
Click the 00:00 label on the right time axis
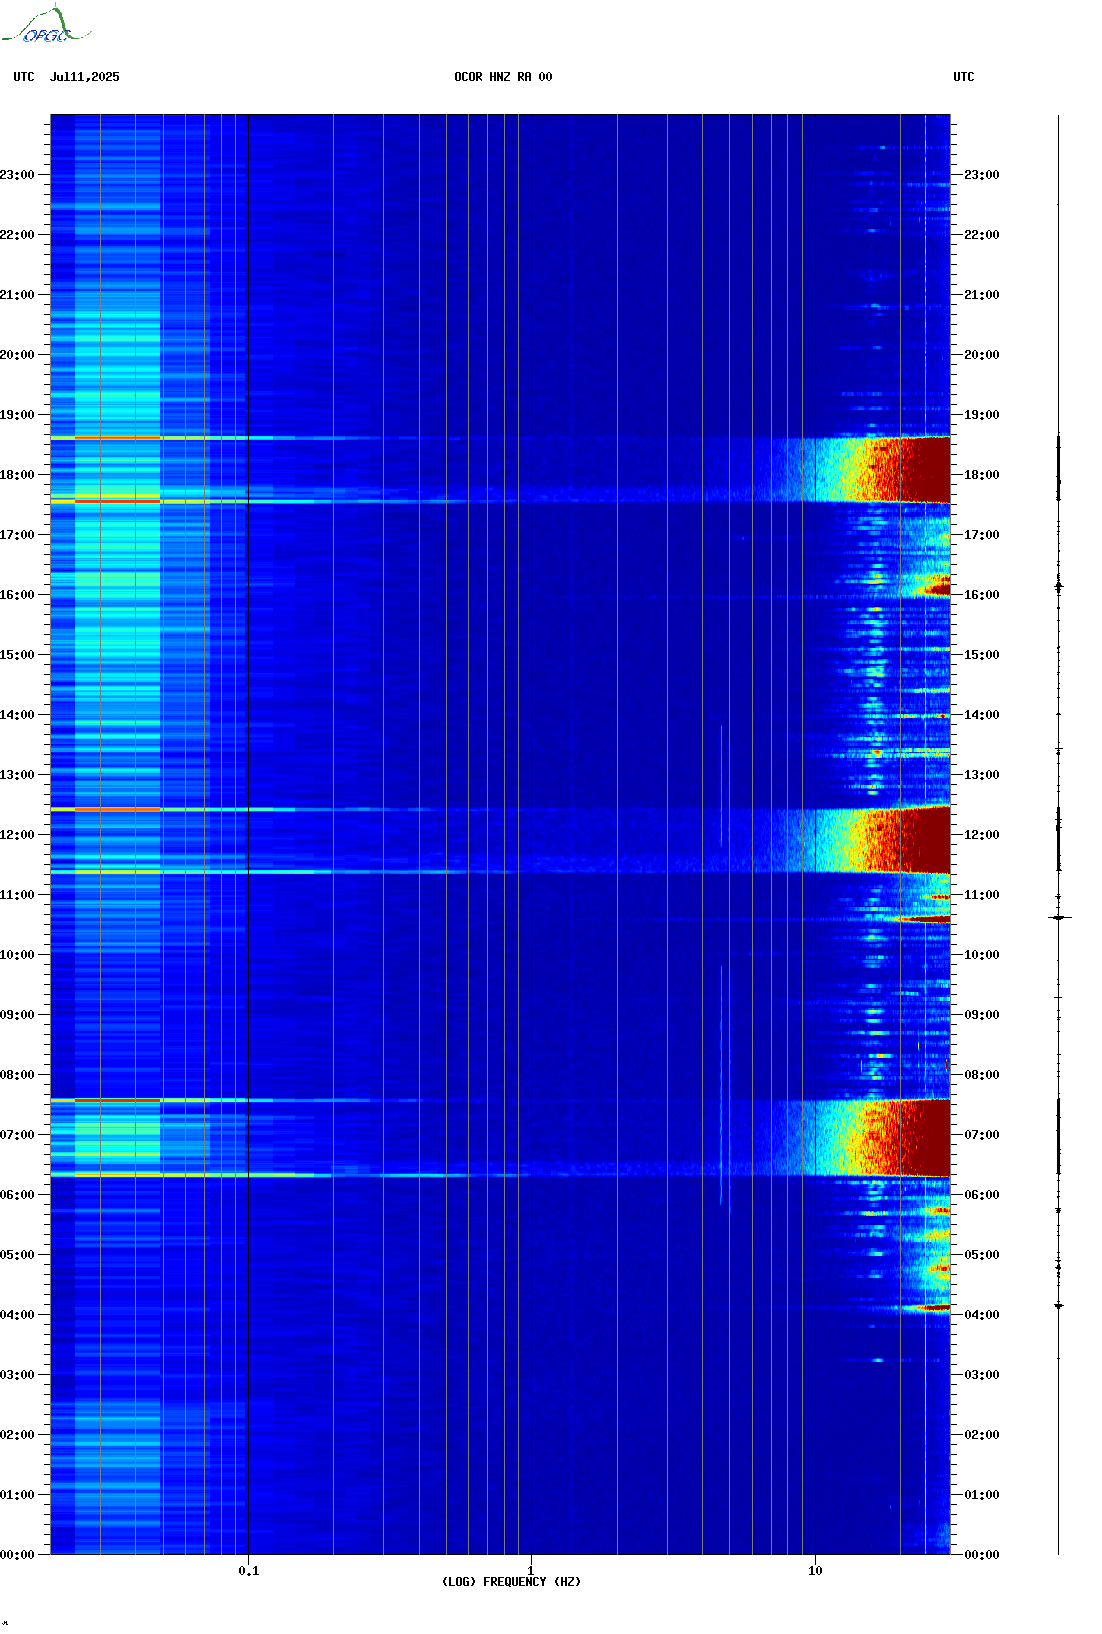pos(982,1555)
